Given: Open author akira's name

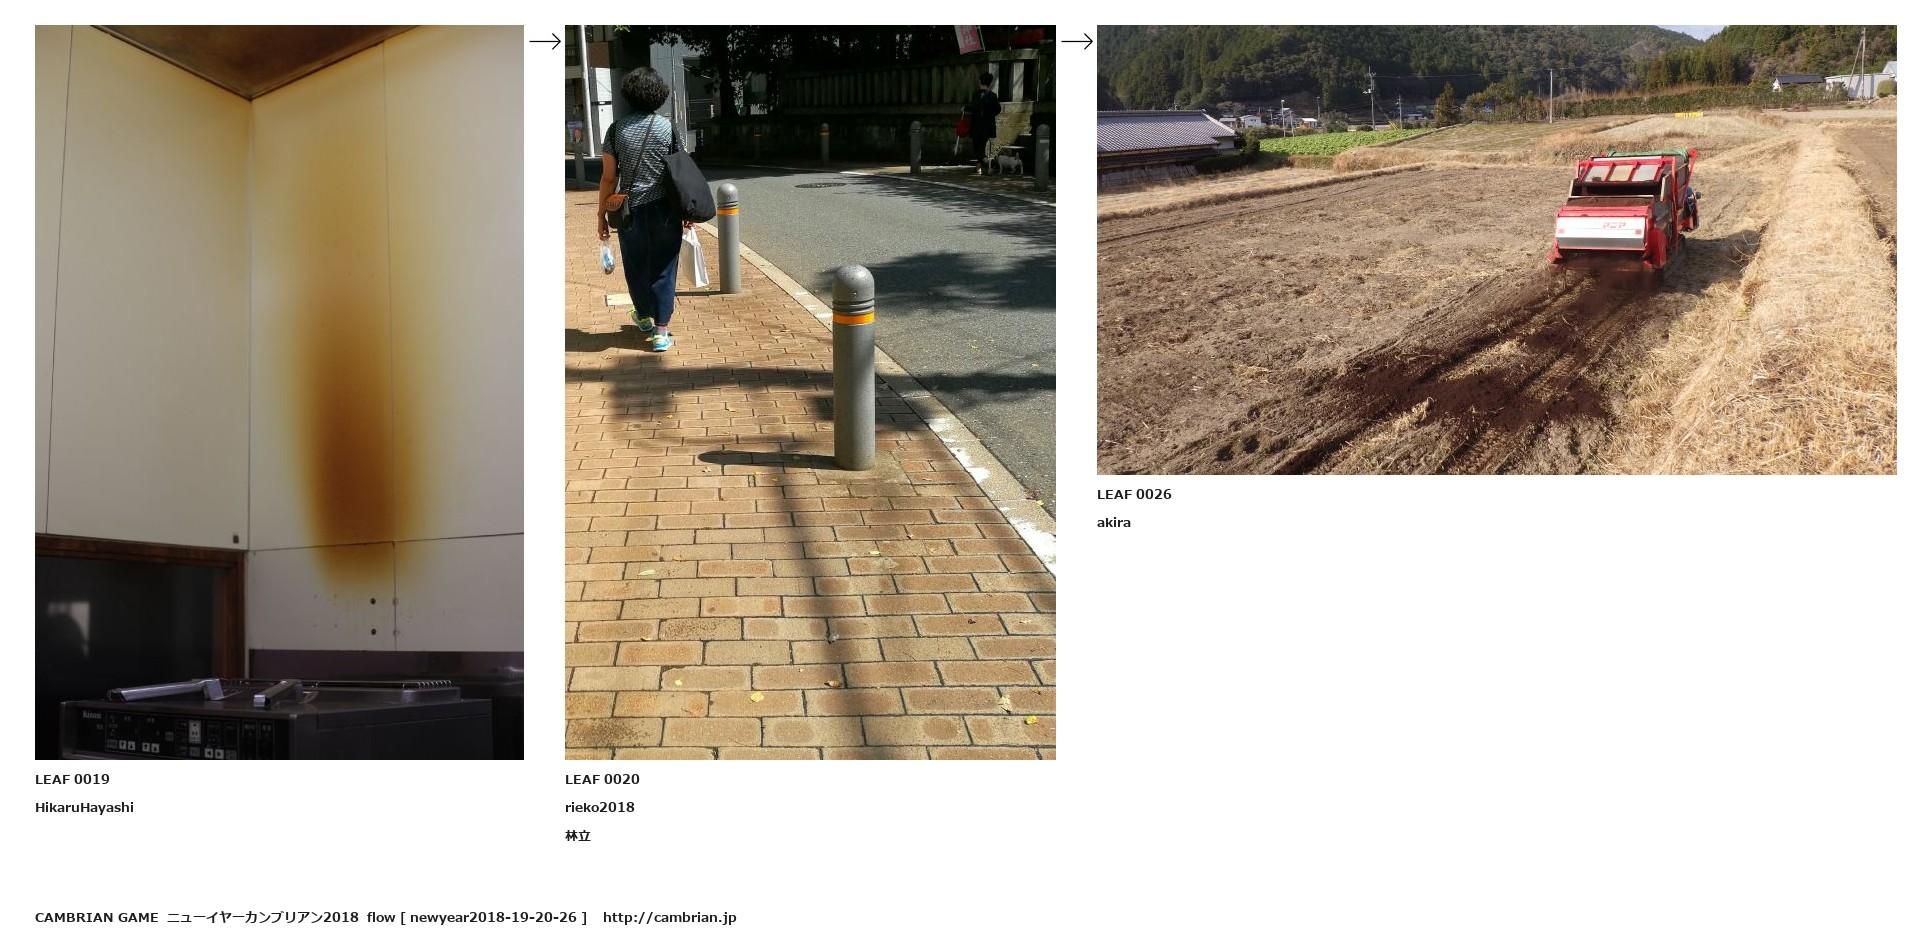Looking at the screenshot, I should [x=1114, y=522].
